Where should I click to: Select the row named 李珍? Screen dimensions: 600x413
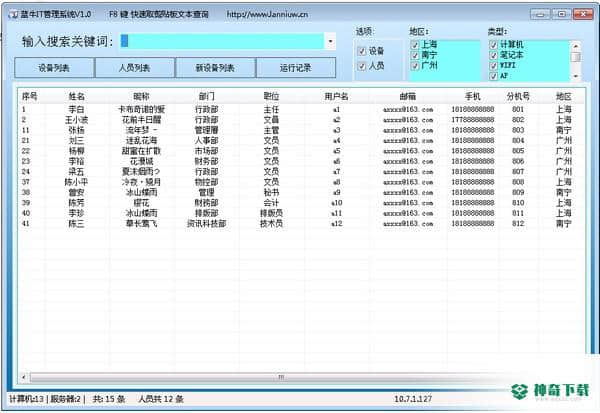(302, 213)
